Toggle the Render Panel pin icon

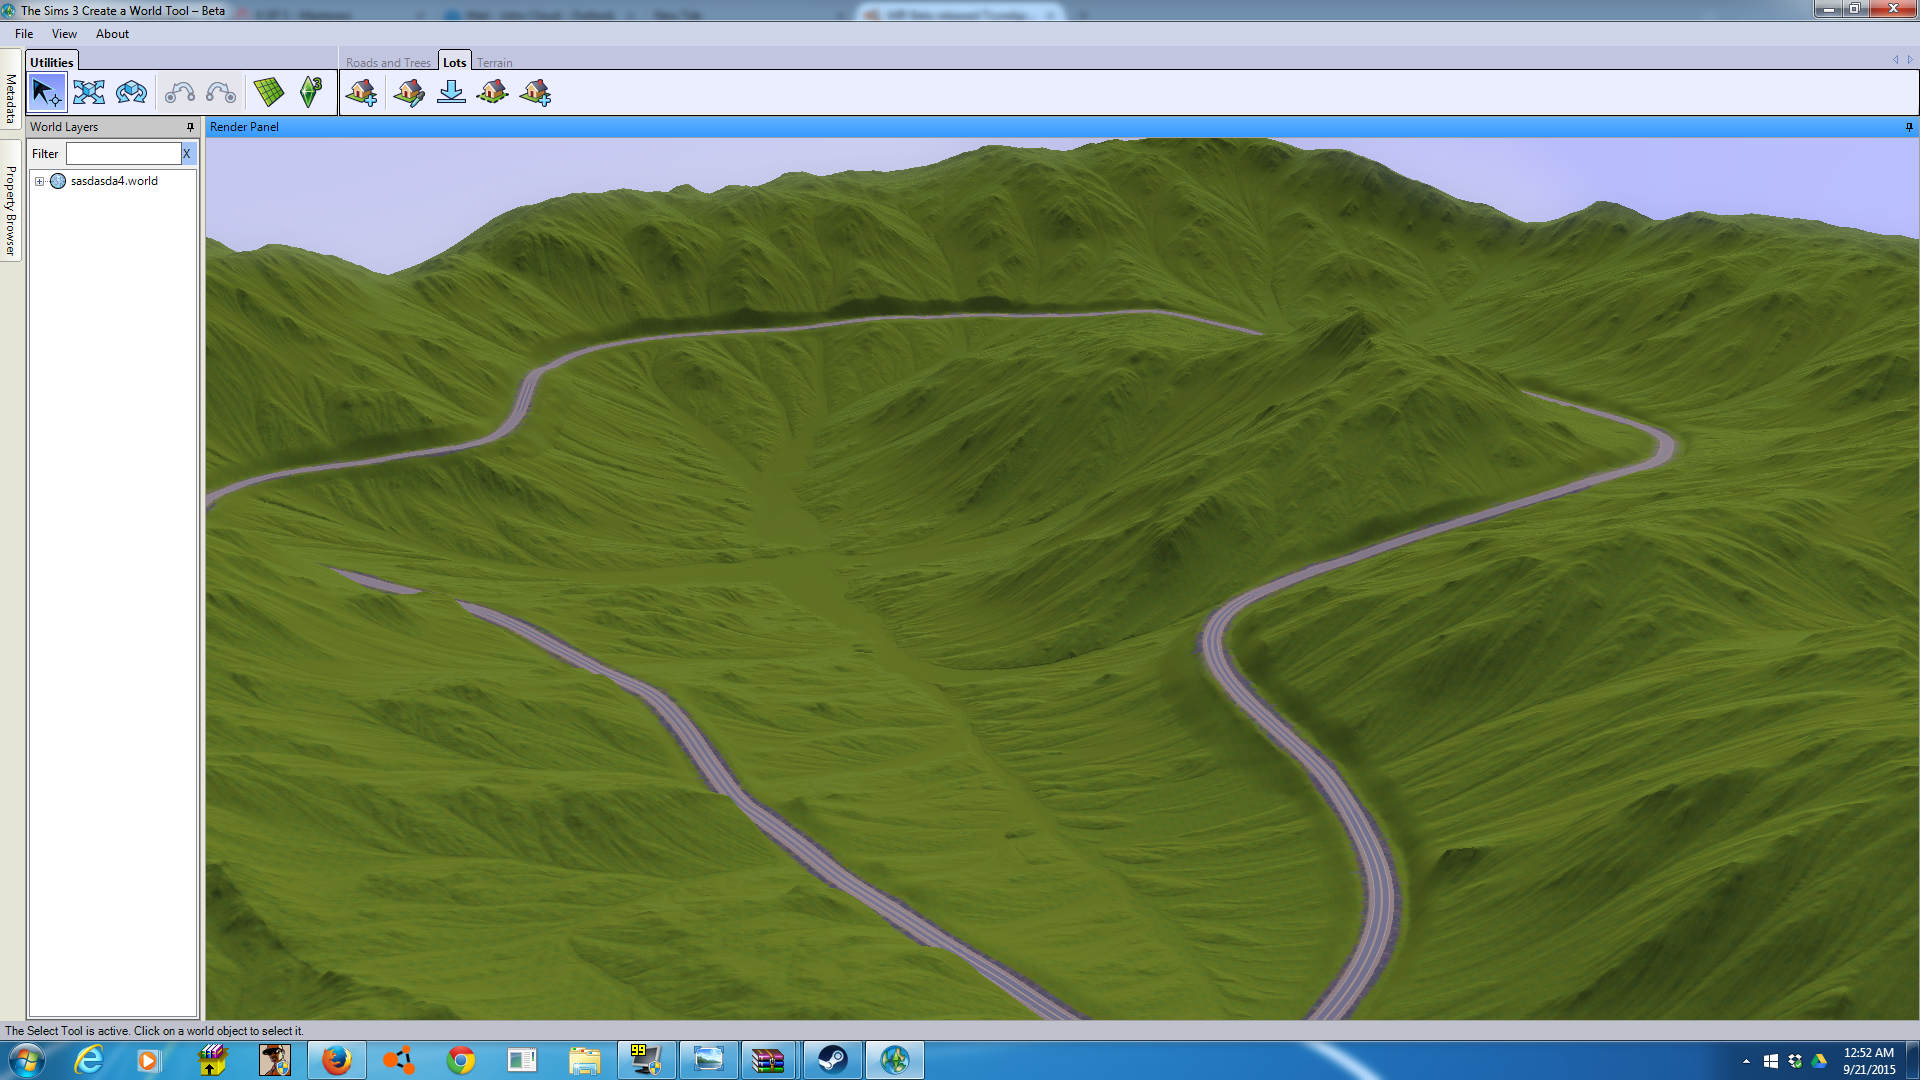click(x=1909, y=127)
